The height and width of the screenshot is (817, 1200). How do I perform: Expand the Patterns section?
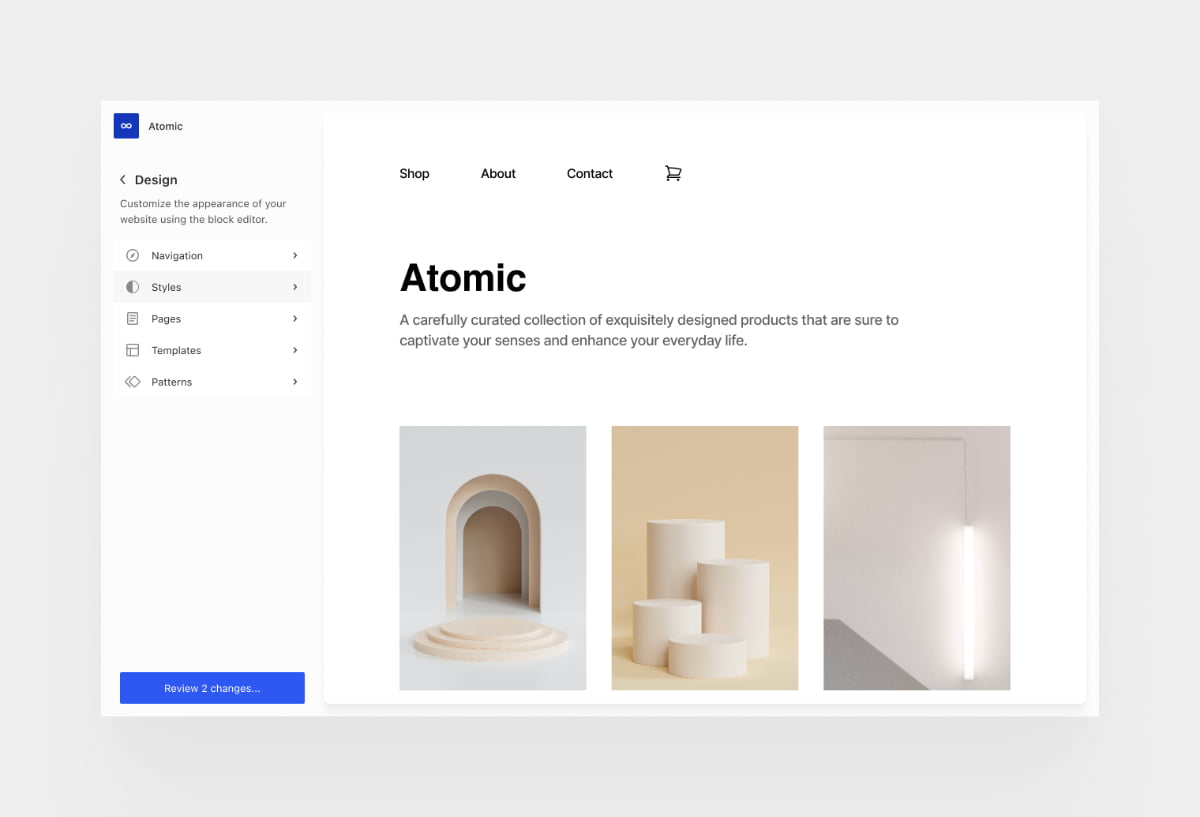pyautogui.click(x=294, y=381)
